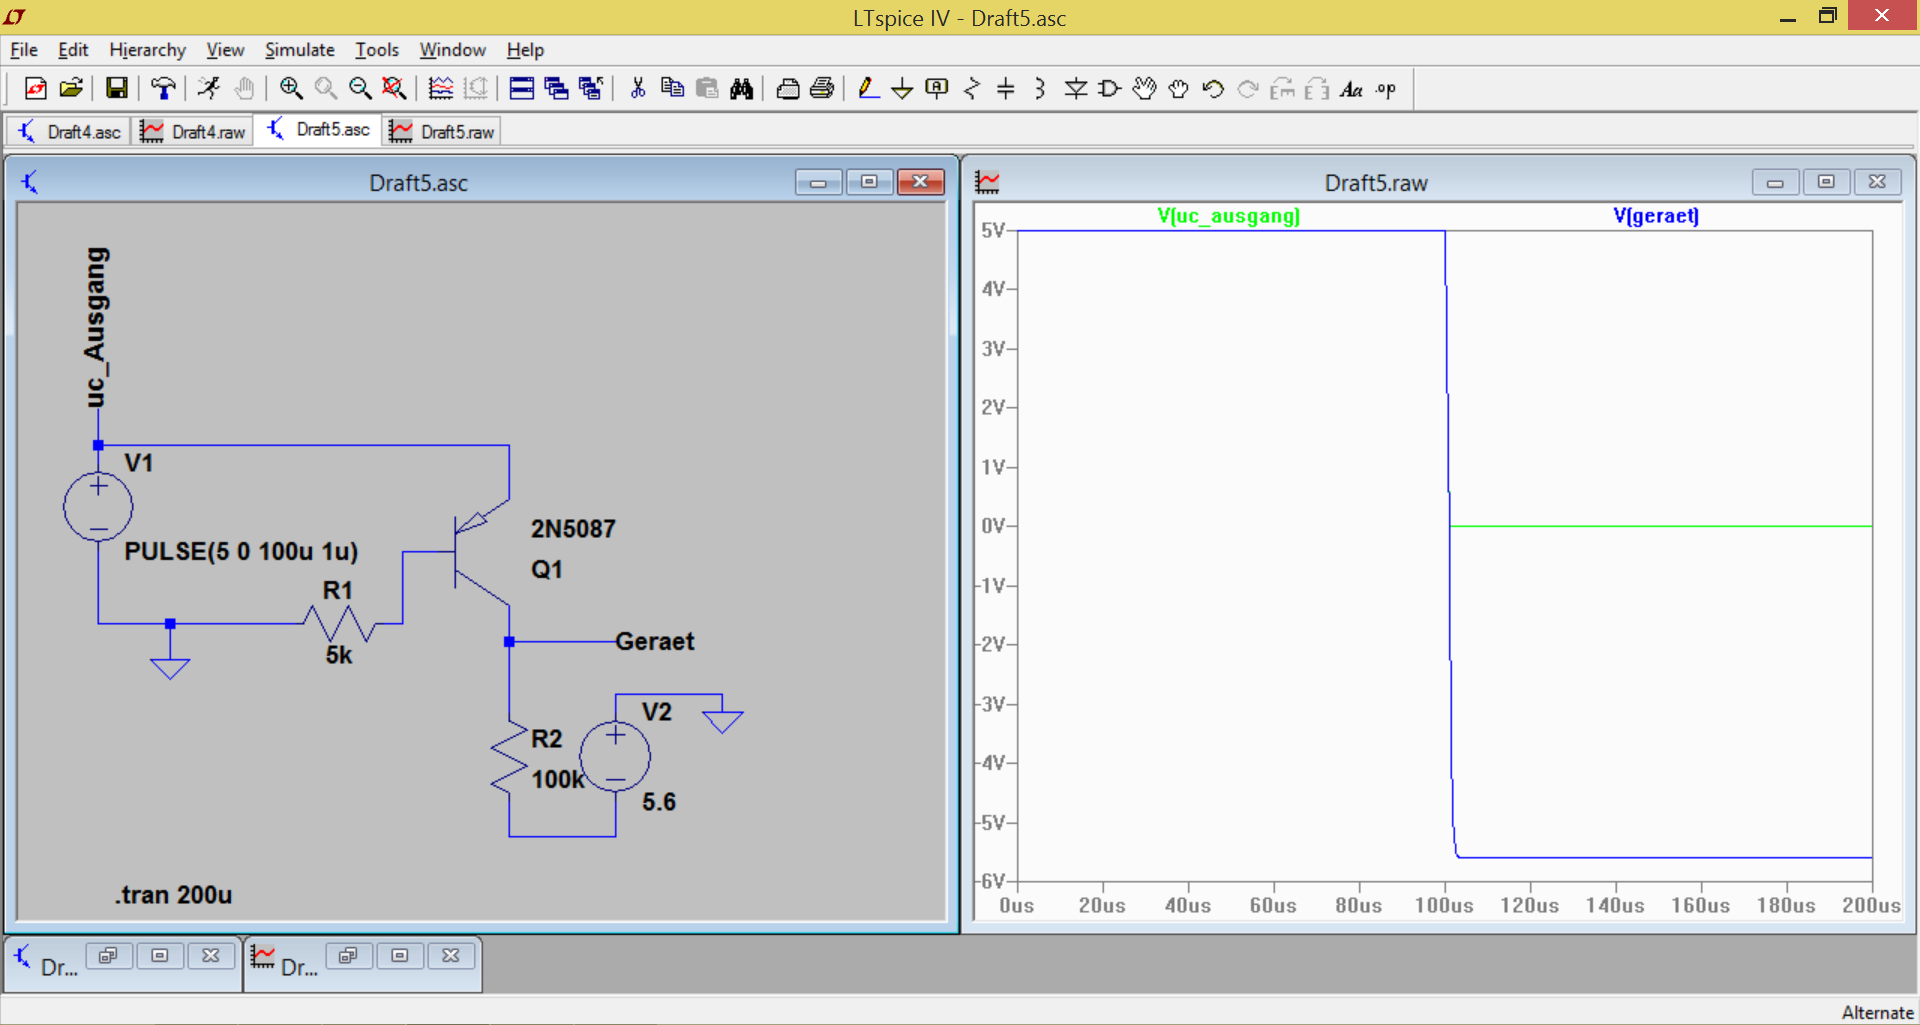Click the R1 5k resistance value
Viewport: 1920px width, 1025px height.
[339, 656]
